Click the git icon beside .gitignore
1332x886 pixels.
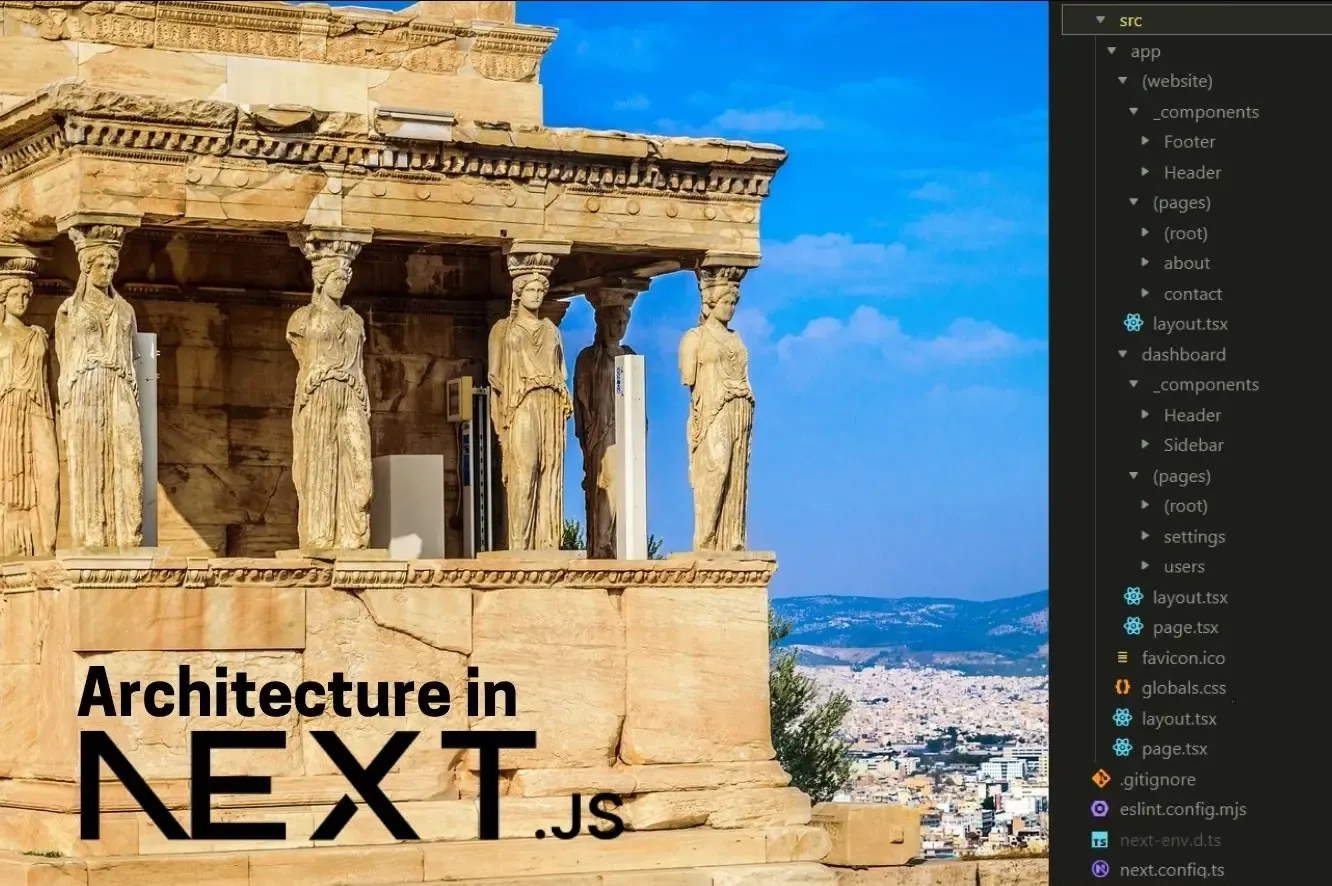(1100, 778)
